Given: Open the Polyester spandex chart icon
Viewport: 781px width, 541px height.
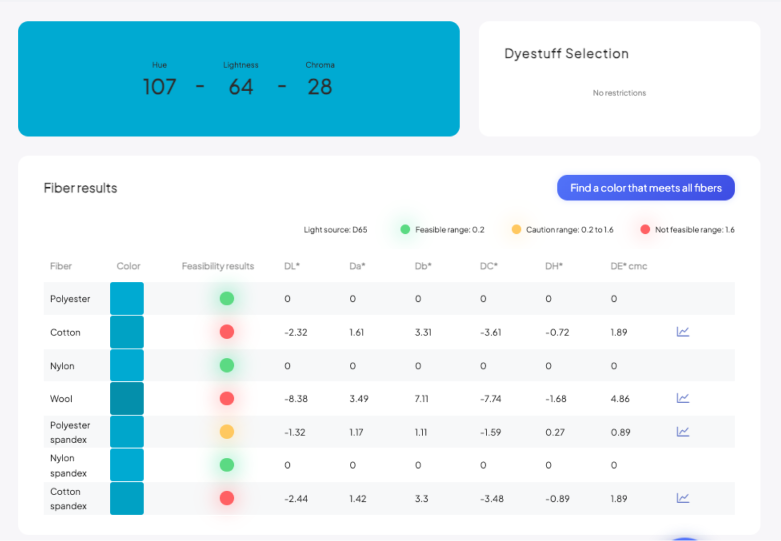Looking at the screenshot, I should (683, 432).
